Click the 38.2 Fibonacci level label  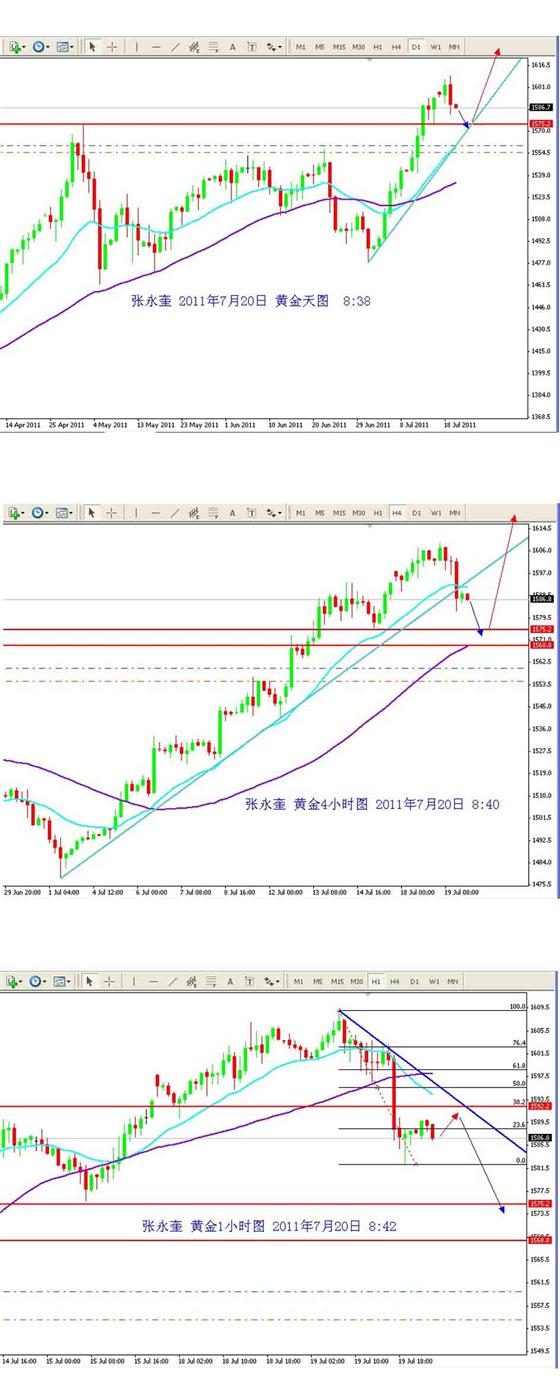(520, 1101)
